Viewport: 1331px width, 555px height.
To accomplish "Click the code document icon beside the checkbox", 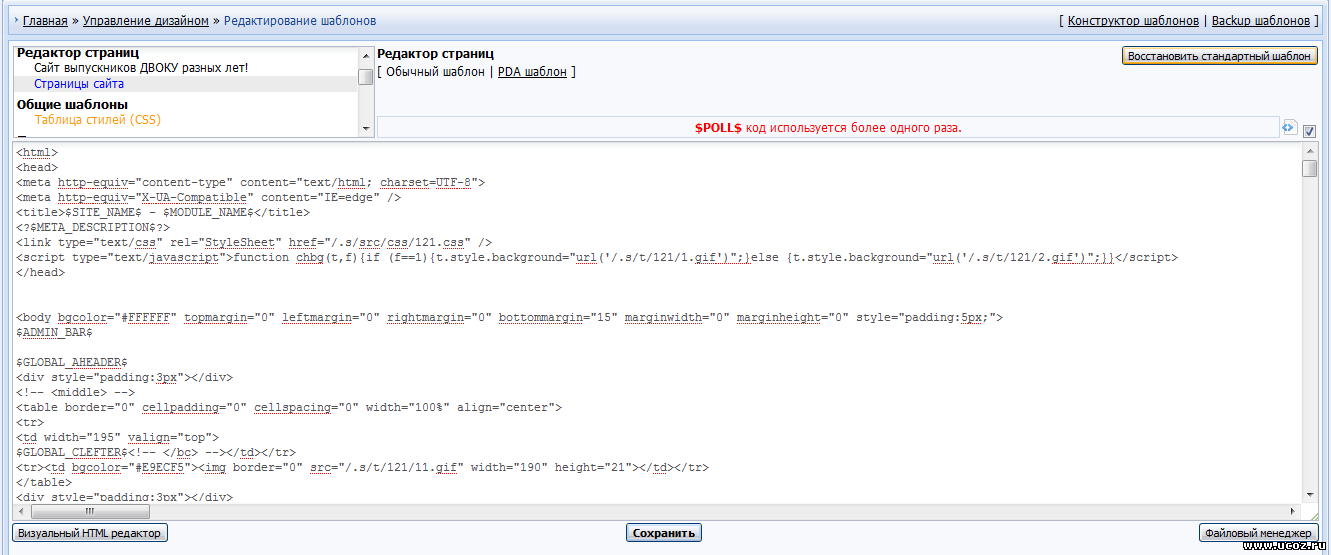I will [x=1289, y=128].
